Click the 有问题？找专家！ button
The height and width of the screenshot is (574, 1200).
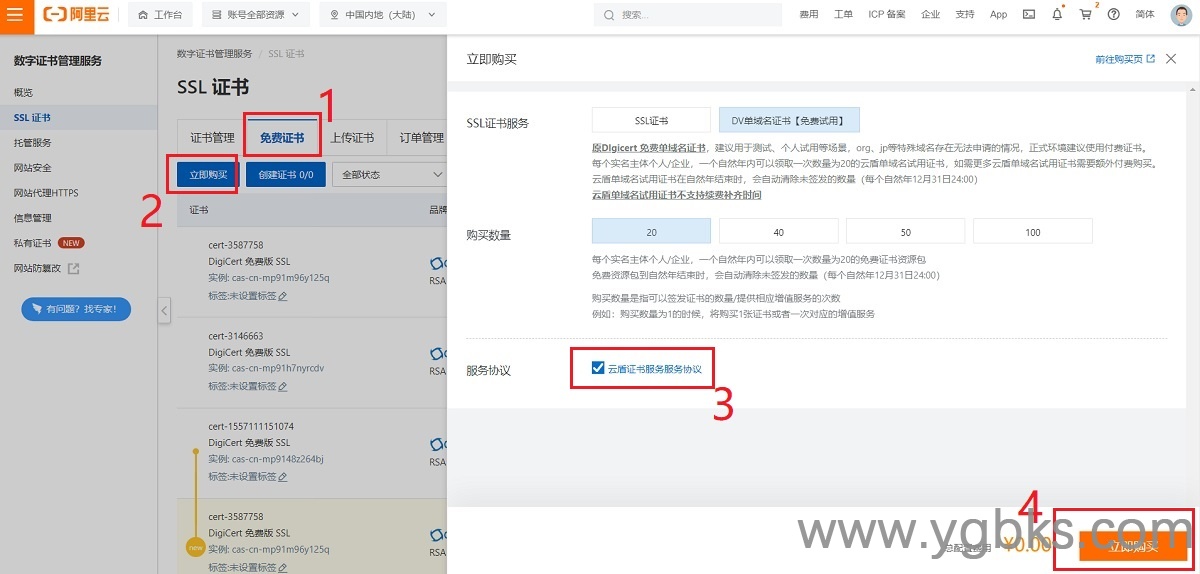(x=76, y=309)
